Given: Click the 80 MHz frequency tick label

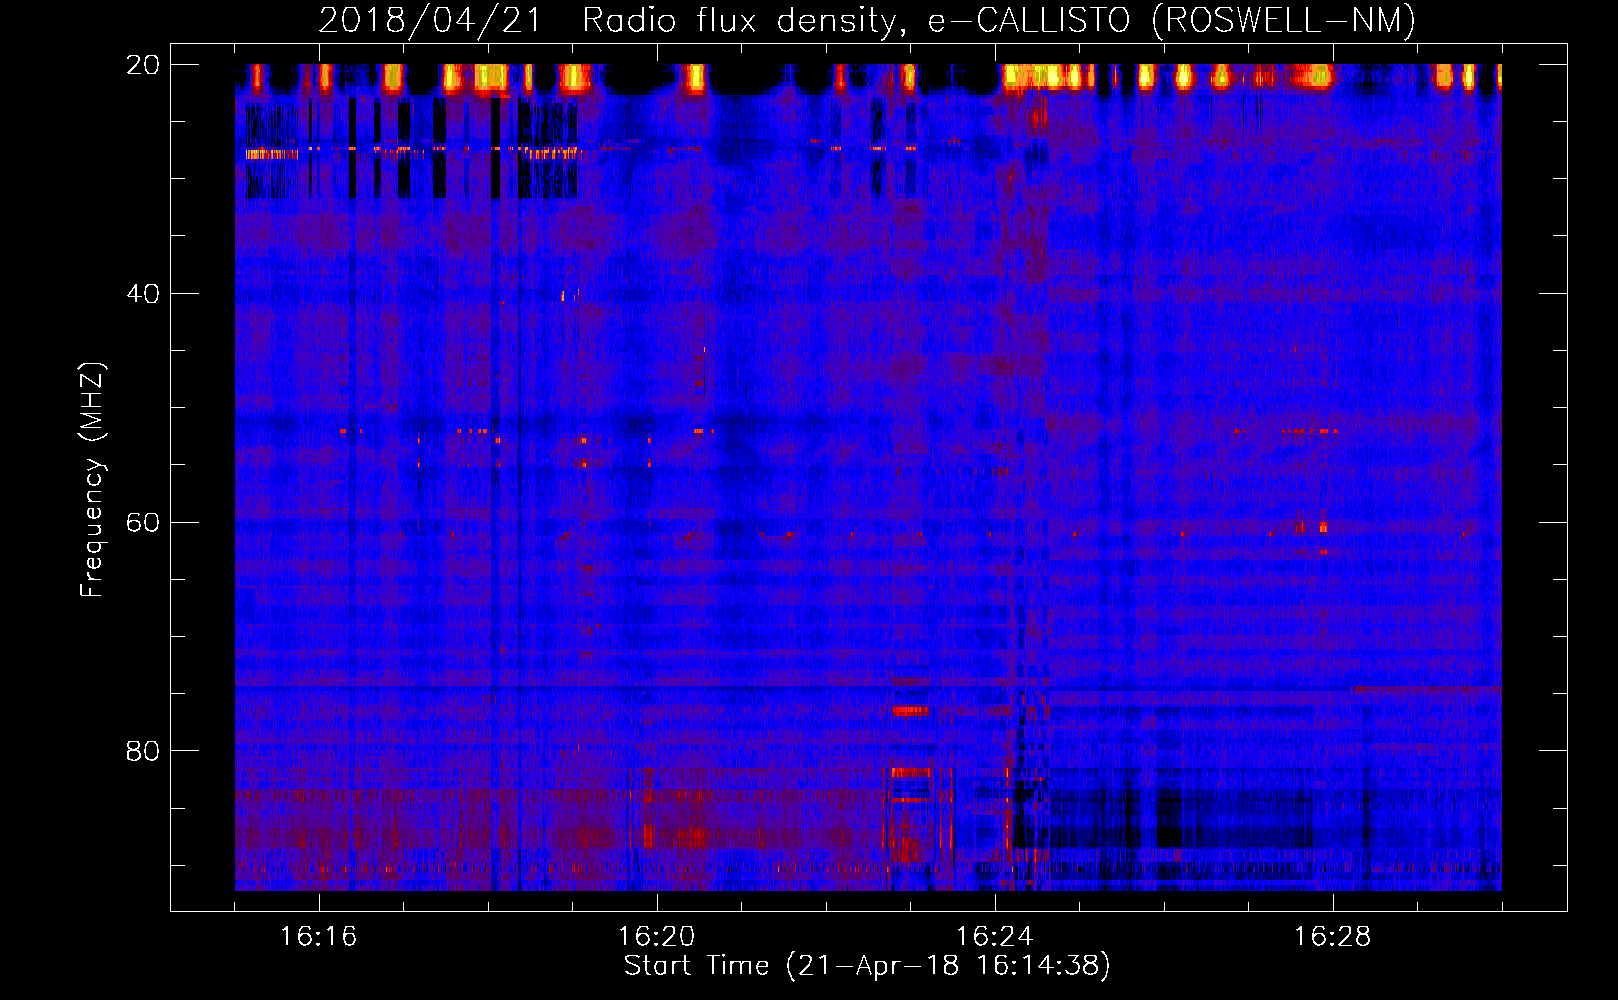Looking at the screenshot, I should [x=143, y=751].
